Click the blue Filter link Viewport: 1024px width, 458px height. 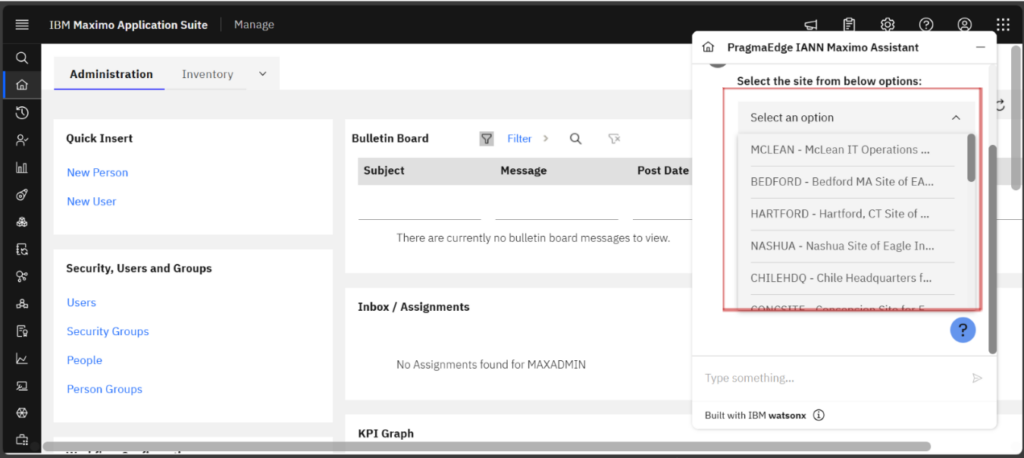[519, 139]
